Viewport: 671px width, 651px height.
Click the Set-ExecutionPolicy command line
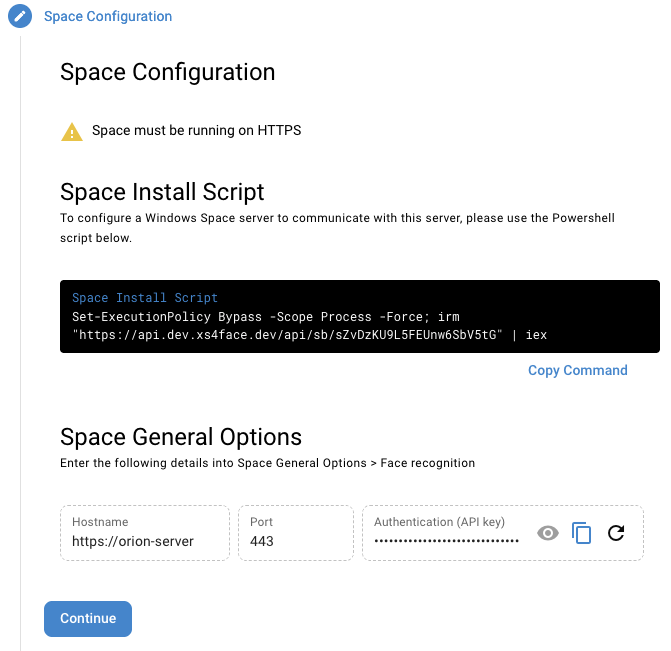[x=265, y=317]
